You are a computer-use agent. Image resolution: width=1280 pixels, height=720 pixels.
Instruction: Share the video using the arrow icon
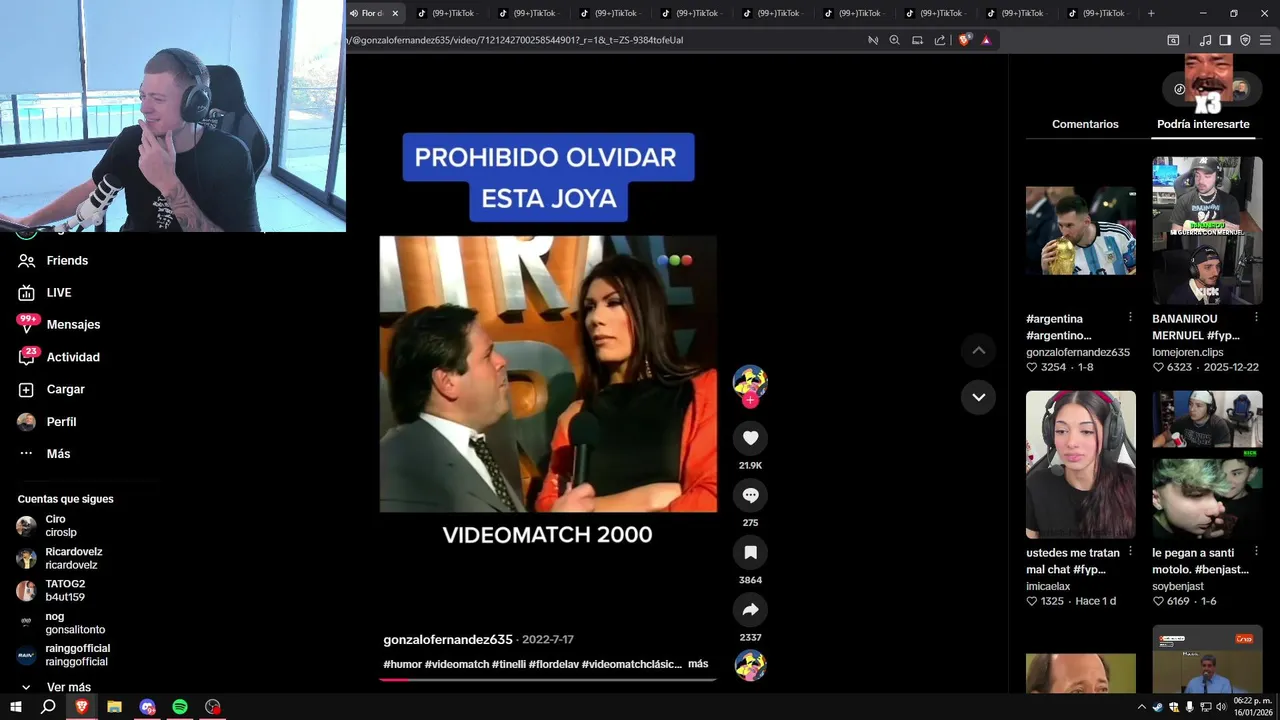750,609
